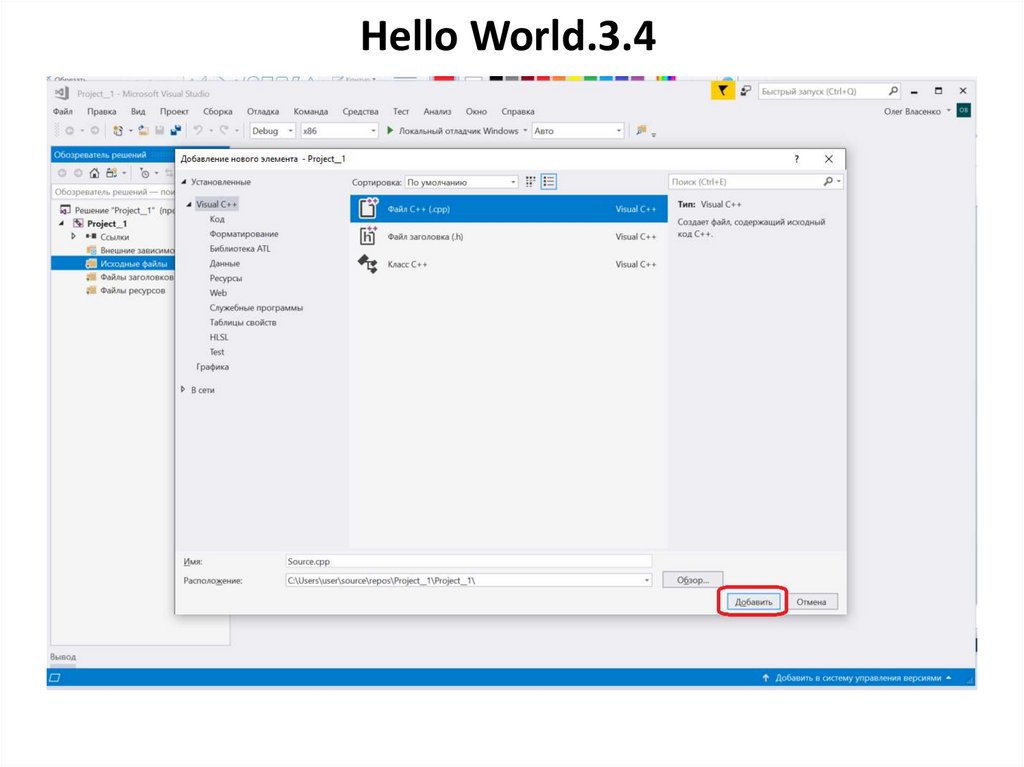Click the header file (.h) template icon
This screenshot has width=1024, height=767.
coord(368,236)
